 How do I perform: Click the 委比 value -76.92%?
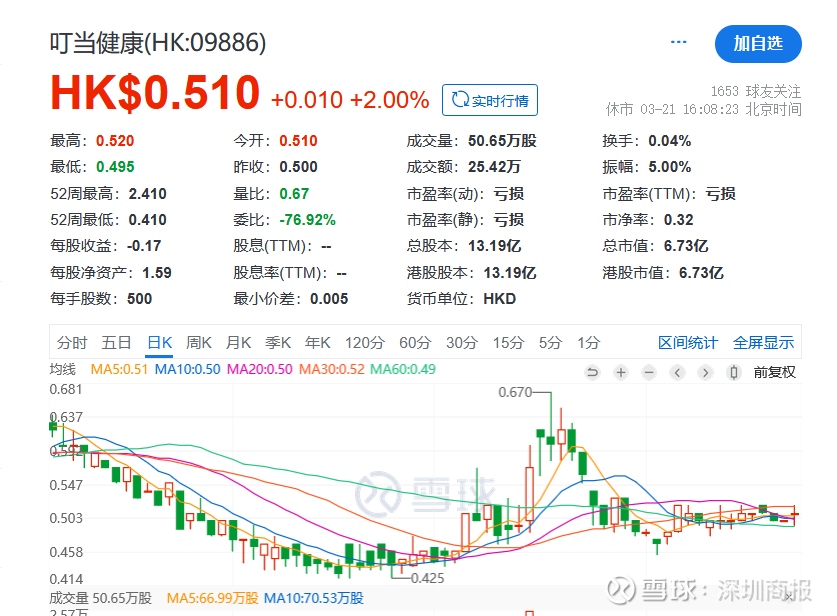tap(307, 220)
